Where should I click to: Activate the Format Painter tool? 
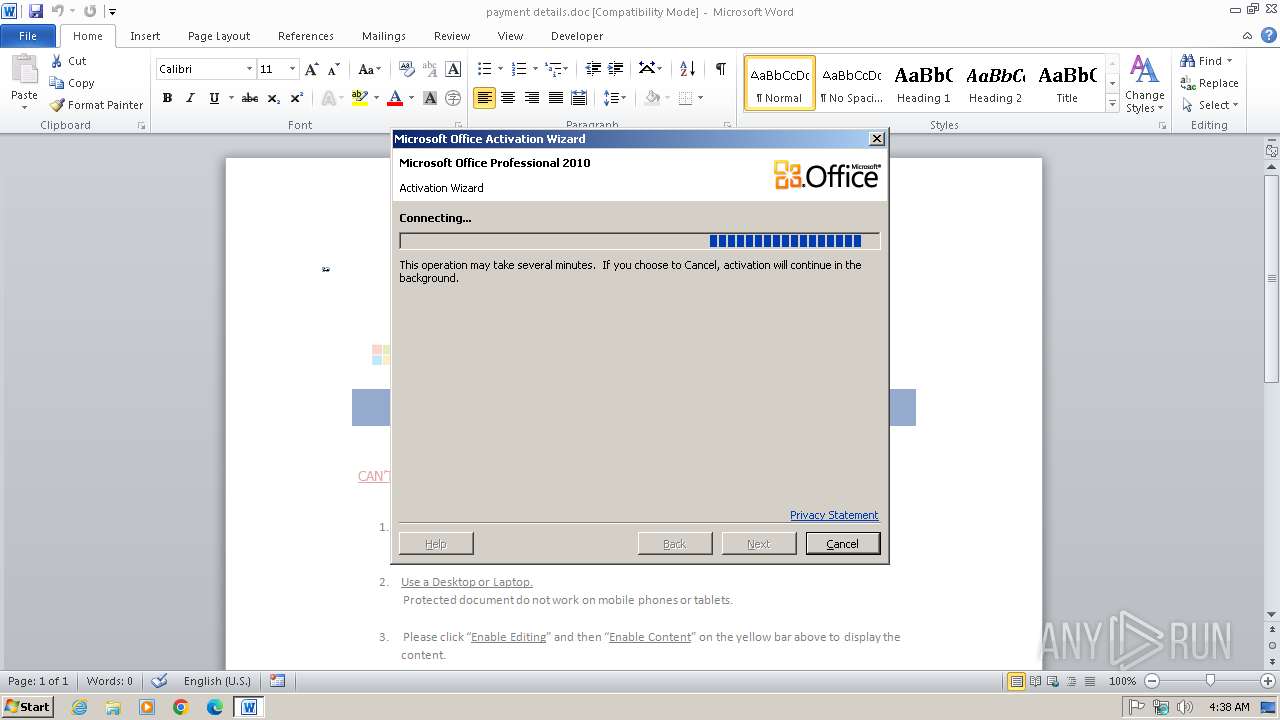point(97,105)
